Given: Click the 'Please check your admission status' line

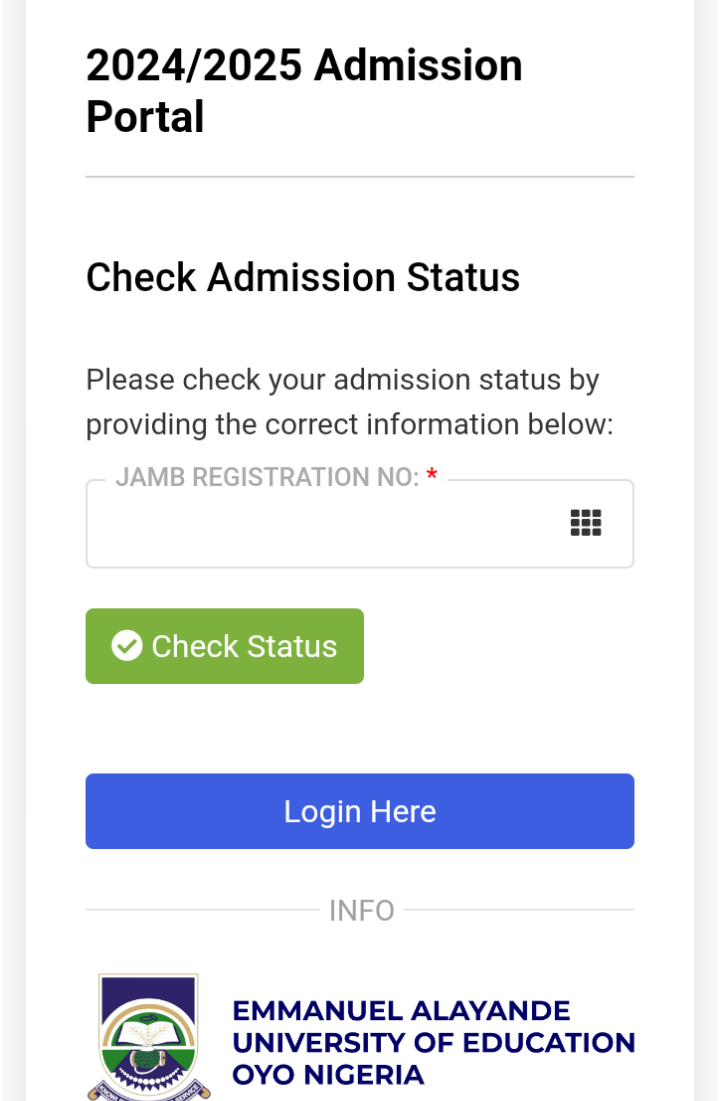Looking at the screenshot, I should tap(342, 380).
